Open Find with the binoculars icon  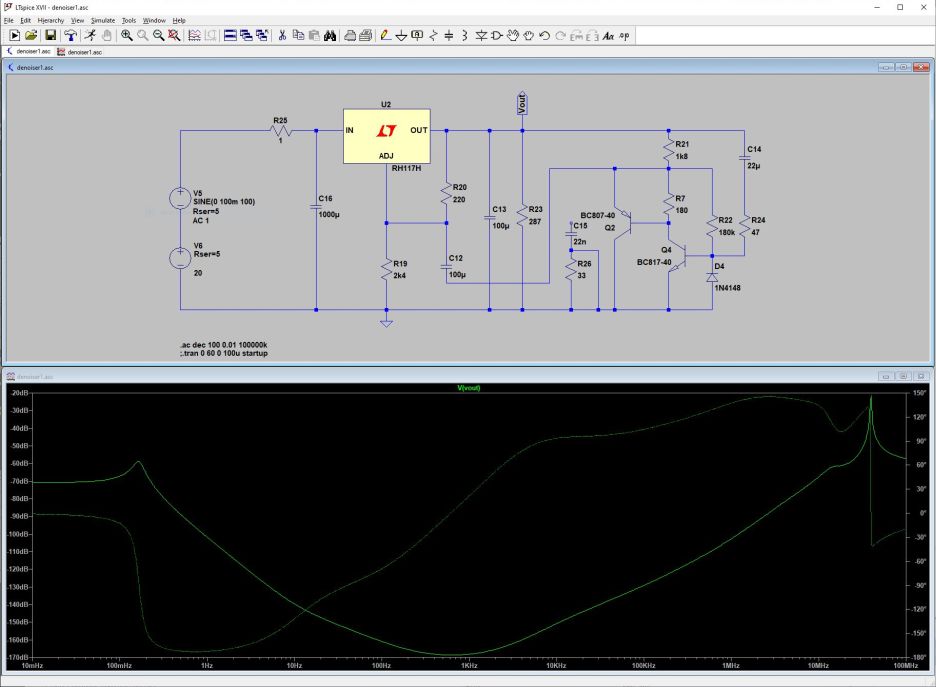(x=330, y=36)
